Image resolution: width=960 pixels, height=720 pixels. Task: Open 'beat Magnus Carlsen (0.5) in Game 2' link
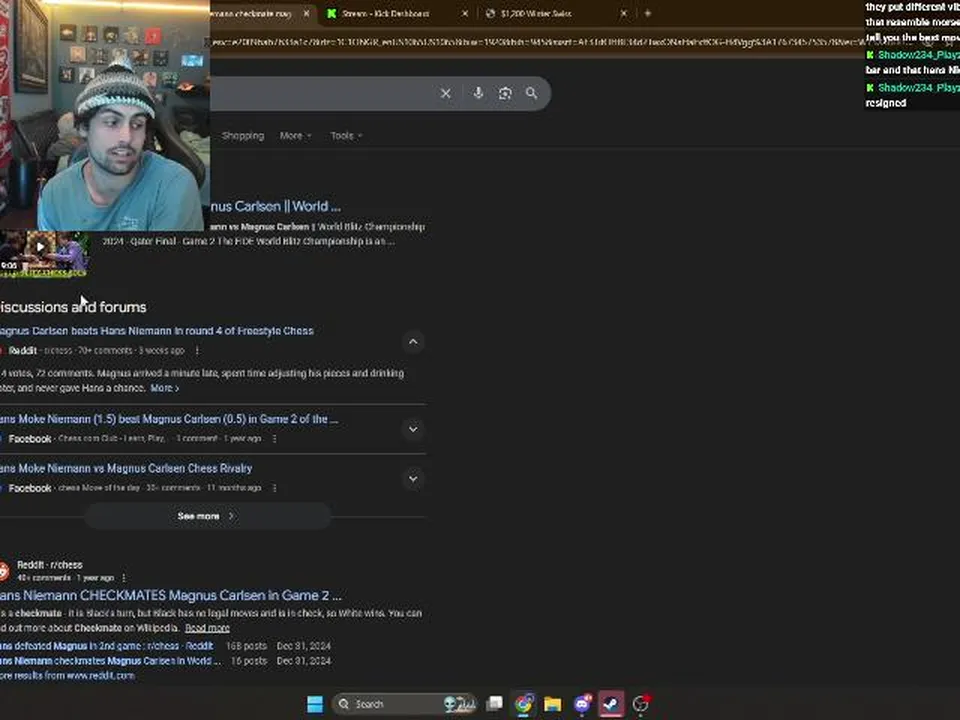coord(169,419)
